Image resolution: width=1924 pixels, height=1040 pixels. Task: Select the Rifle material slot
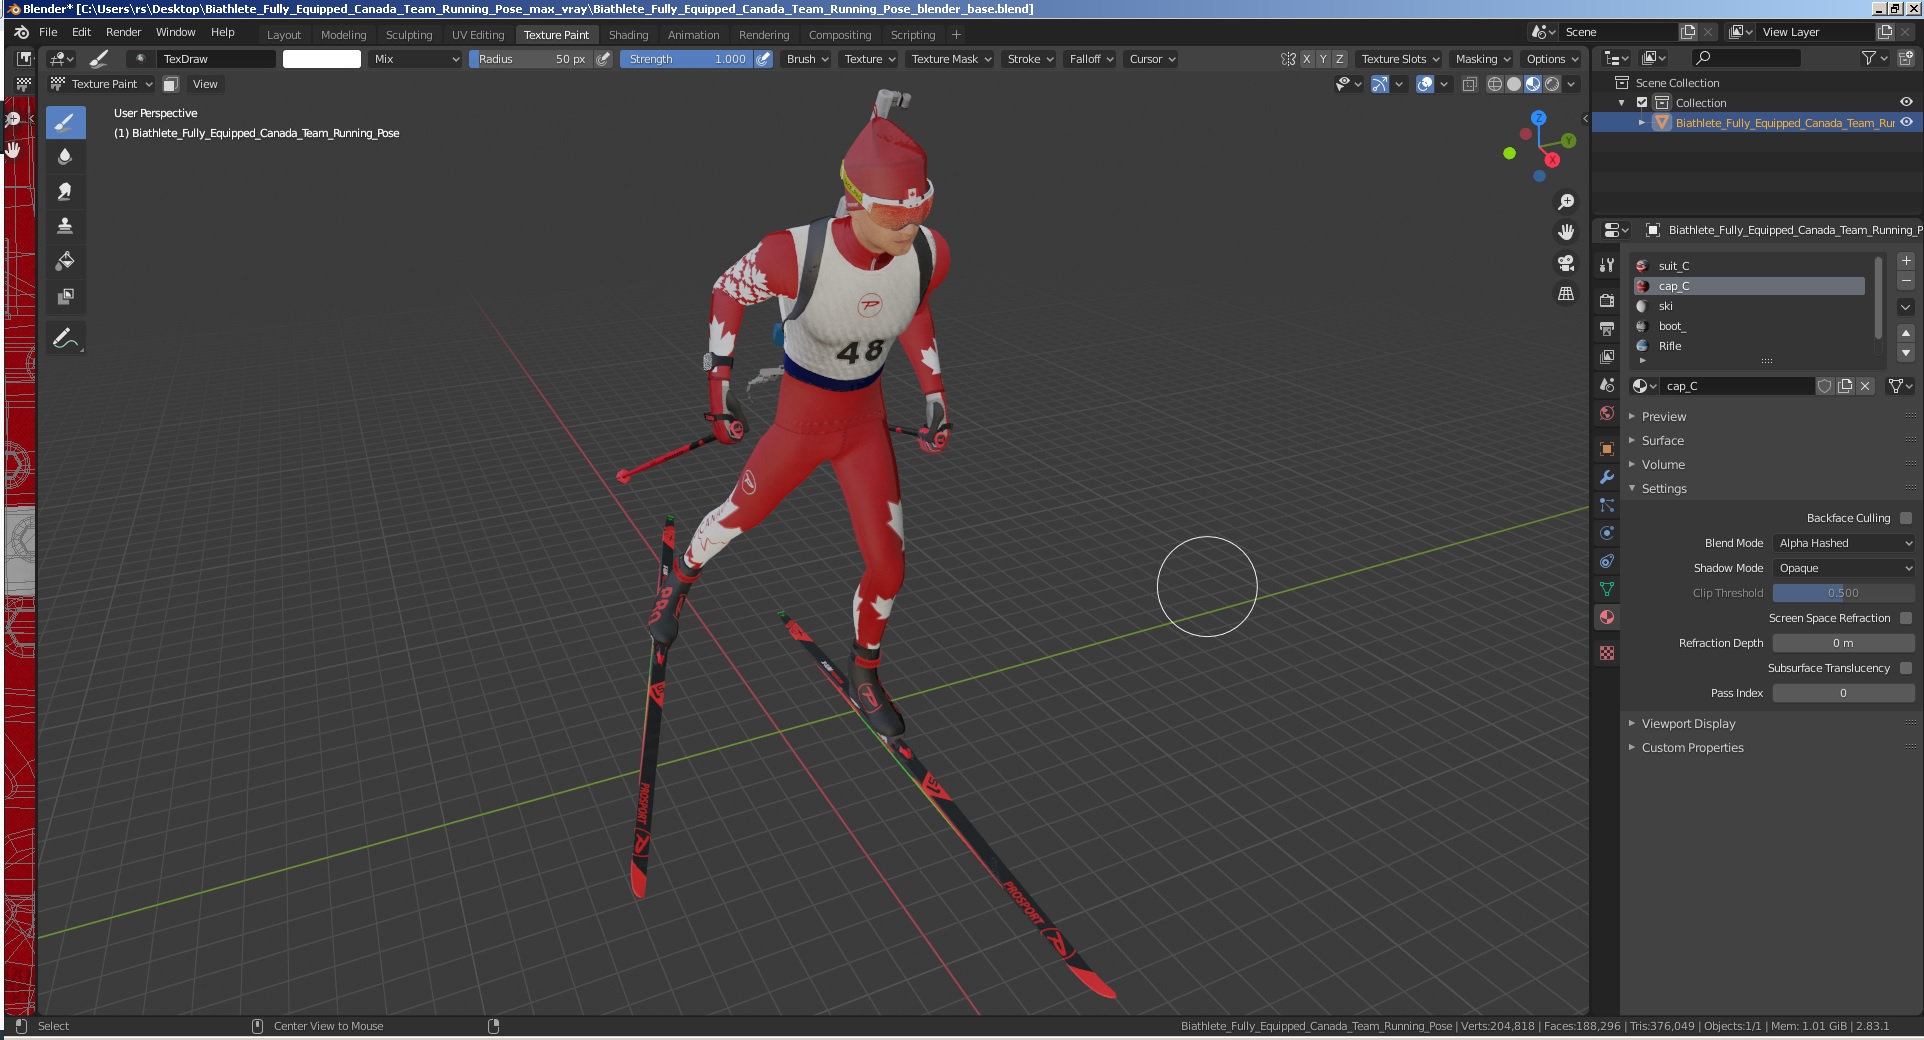(1750, 346)
